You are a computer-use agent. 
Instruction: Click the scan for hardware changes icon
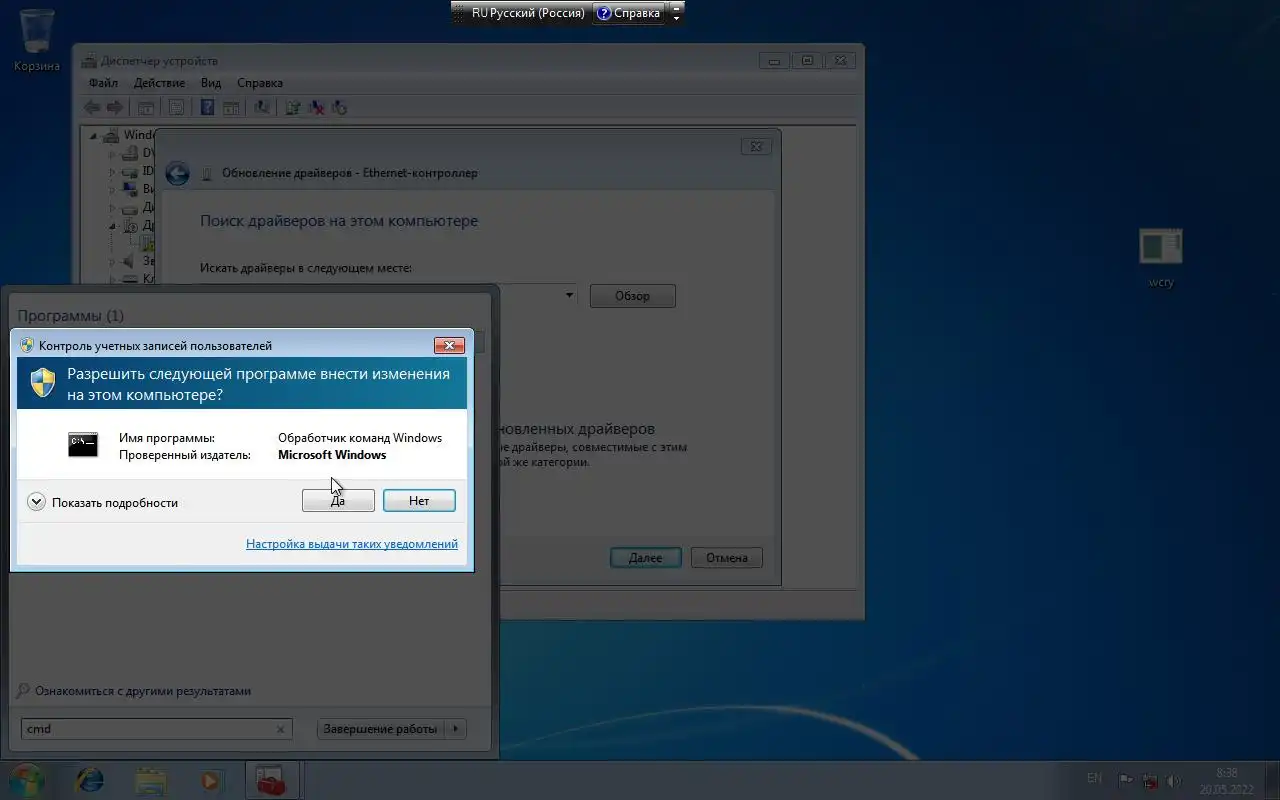click(263, 108)
